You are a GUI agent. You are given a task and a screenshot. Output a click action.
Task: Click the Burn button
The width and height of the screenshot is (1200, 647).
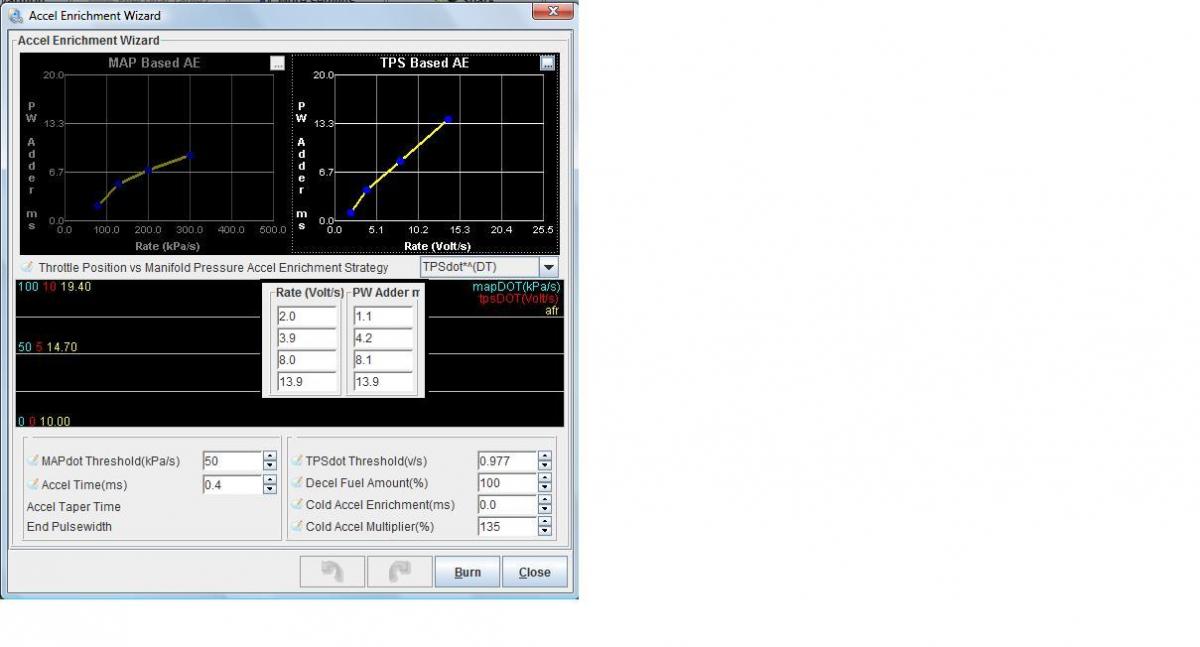[x=467, y=572]
